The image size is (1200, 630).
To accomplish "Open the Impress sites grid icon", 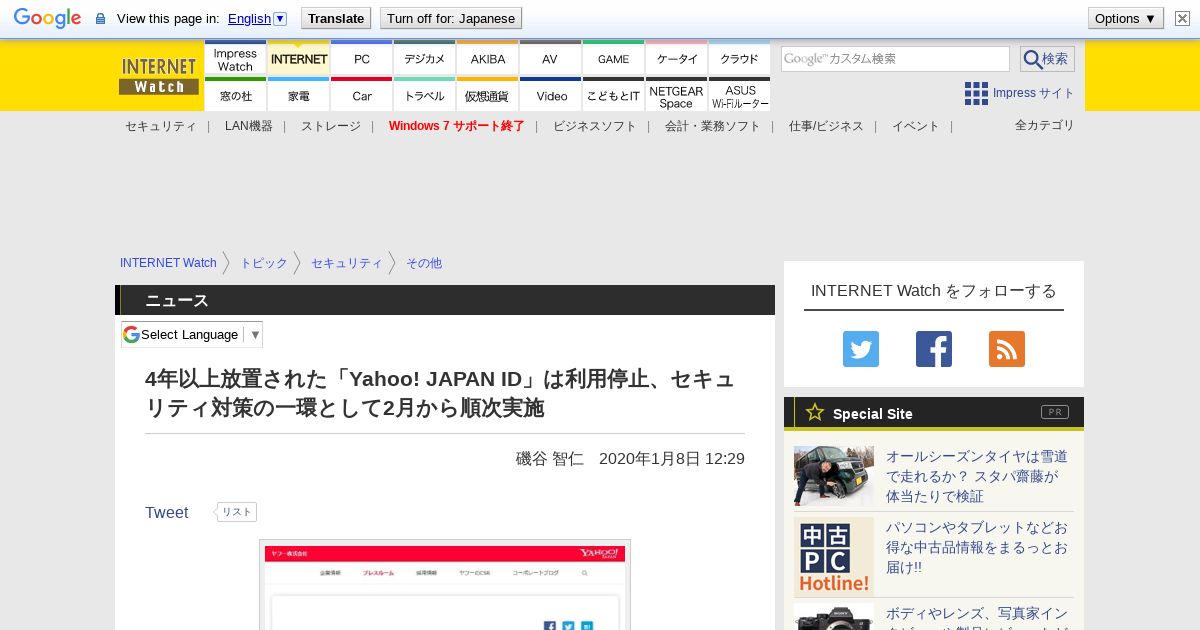I will (x=976, y=93).
